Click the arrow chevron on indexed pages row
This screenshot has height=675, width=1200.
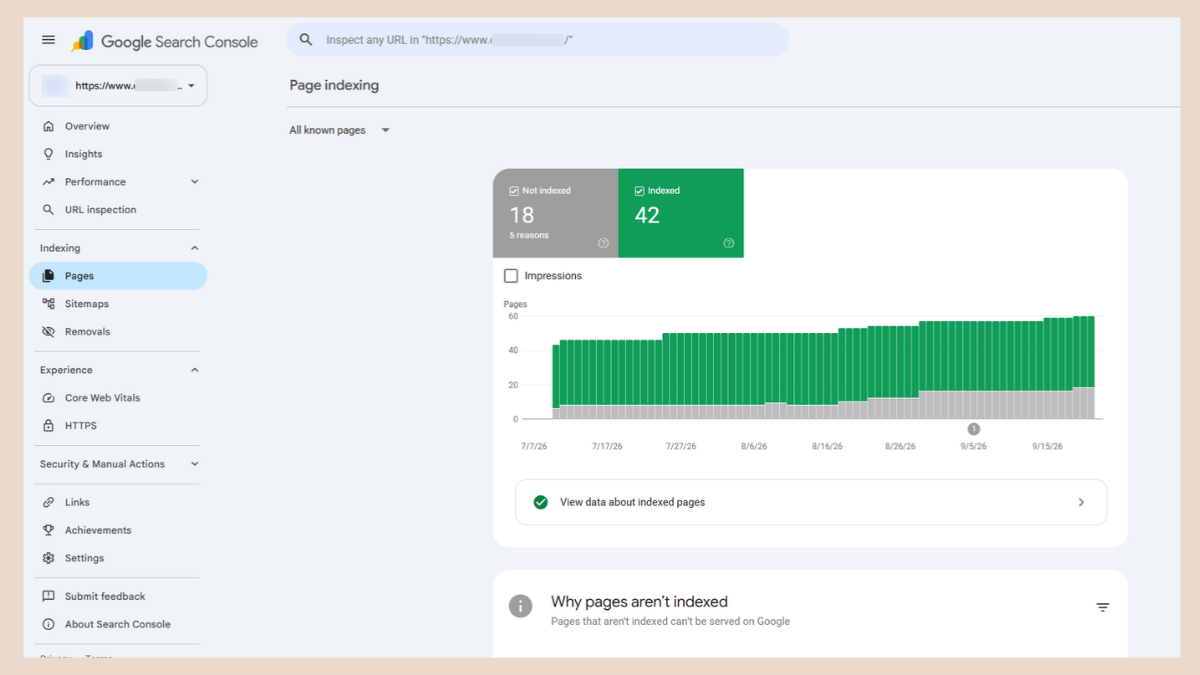click(1081, 502)
